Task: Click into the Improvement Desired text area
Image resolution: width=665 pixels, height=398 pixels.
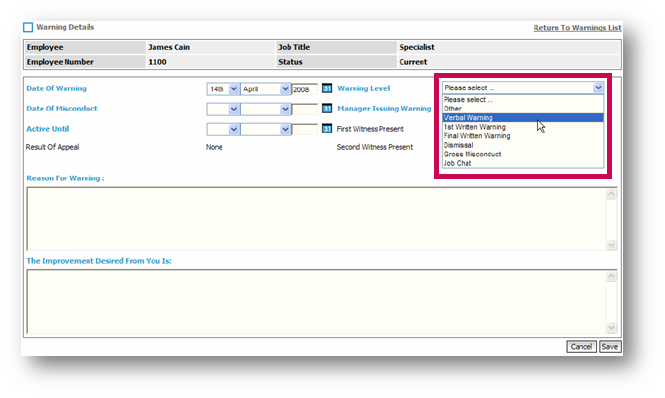Action: pos(316,301)
